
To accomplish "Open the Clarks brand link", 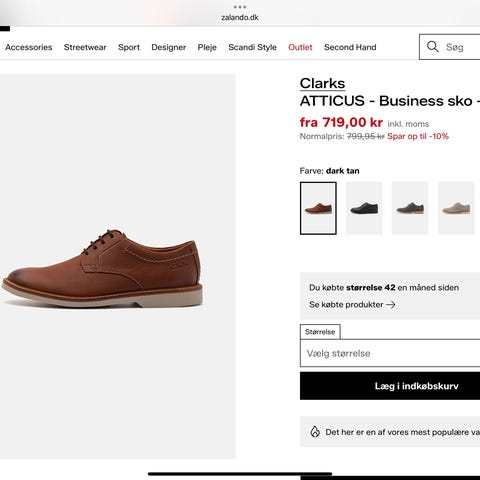I will coord(322,83).
